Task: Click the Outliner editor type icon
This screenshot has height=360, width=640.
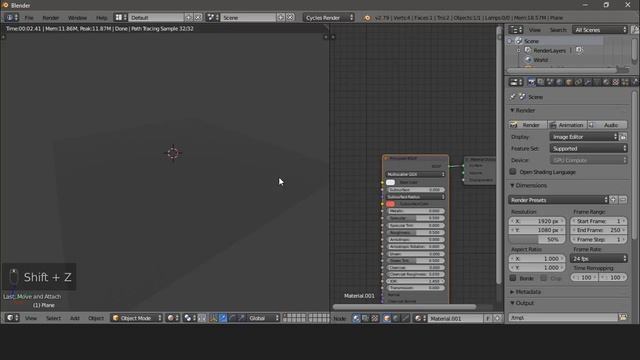Action: pos(516,30)
